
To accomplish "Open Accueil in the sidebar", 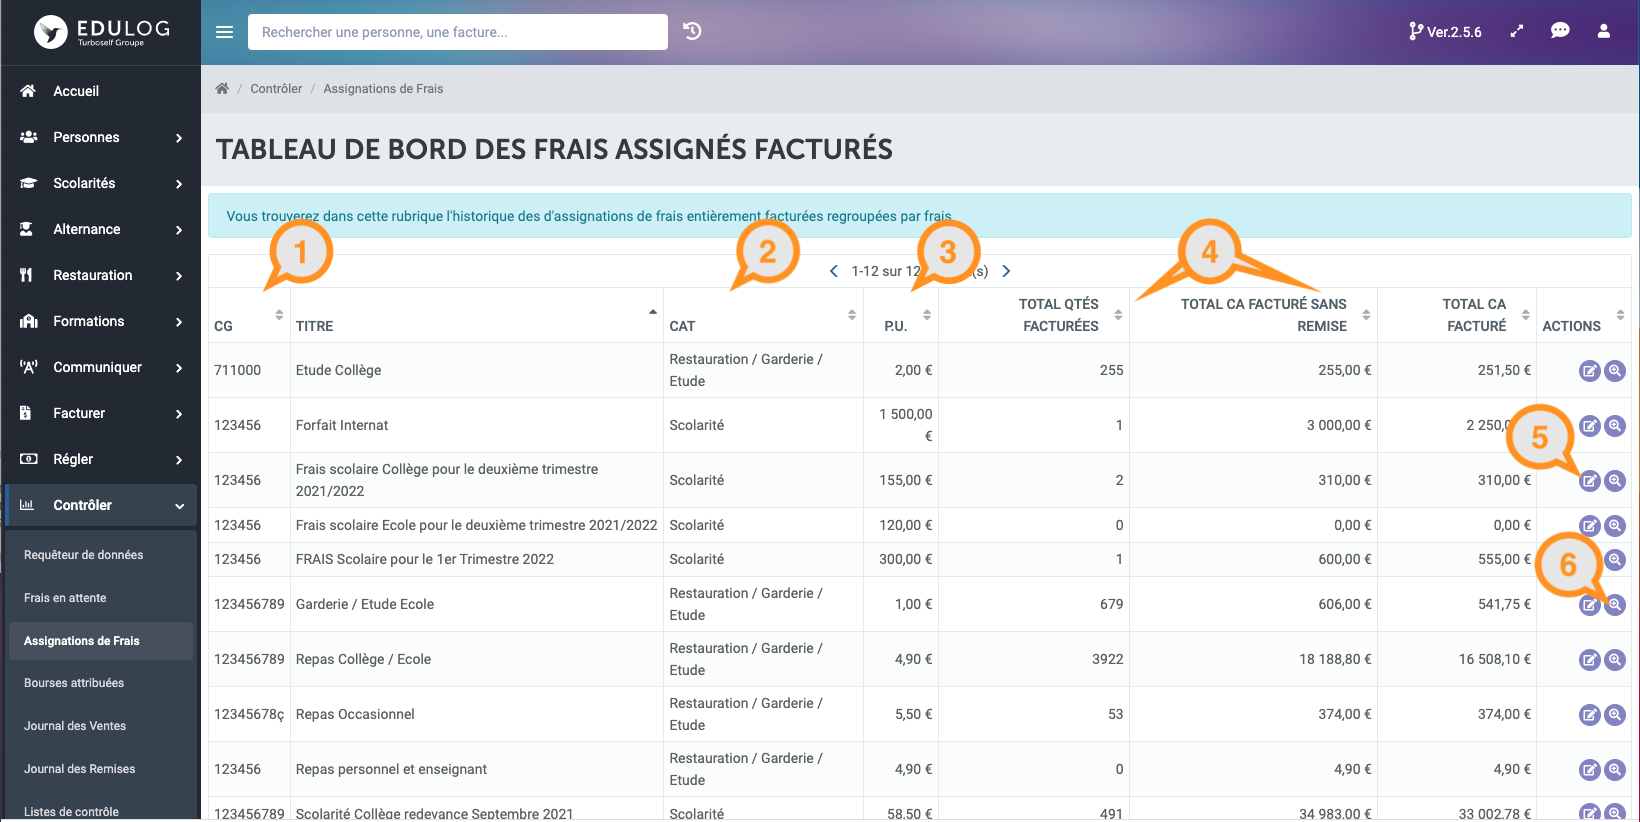I will pos(100,91).
